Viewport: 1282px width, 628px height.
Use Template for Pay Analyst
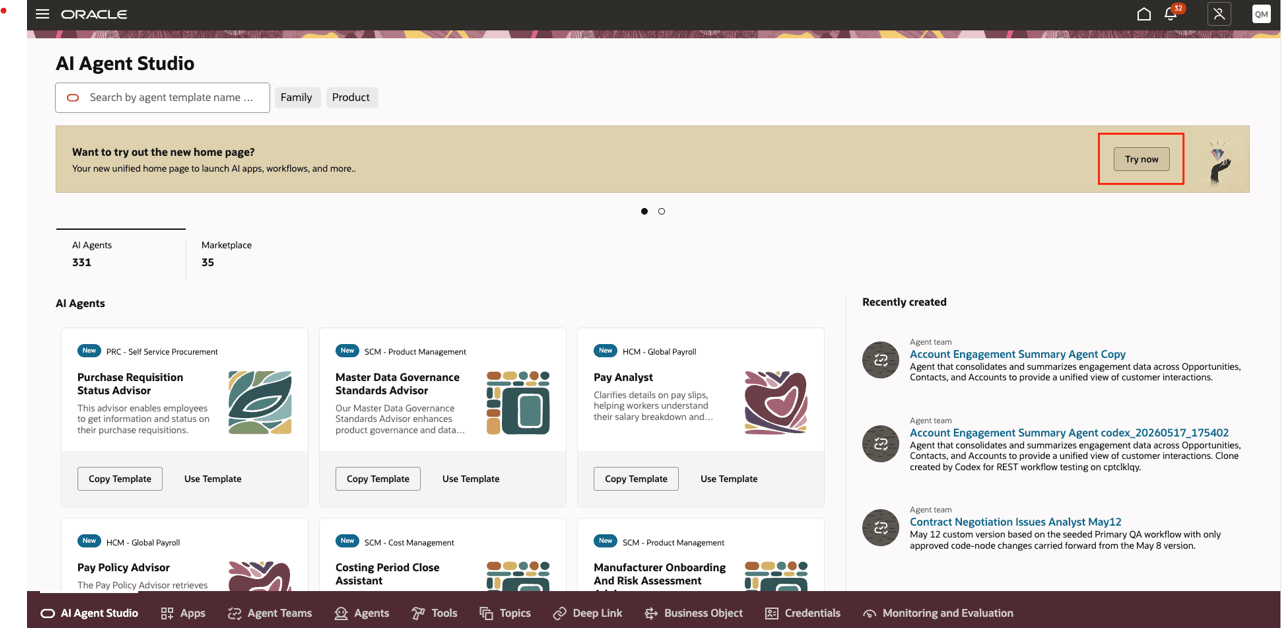pyautogui.click(x=728, y=479)
